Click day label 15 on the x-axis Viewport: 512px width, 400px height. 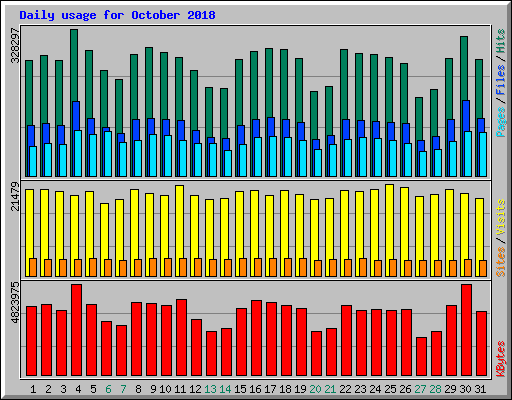click(x=240, y=389)
